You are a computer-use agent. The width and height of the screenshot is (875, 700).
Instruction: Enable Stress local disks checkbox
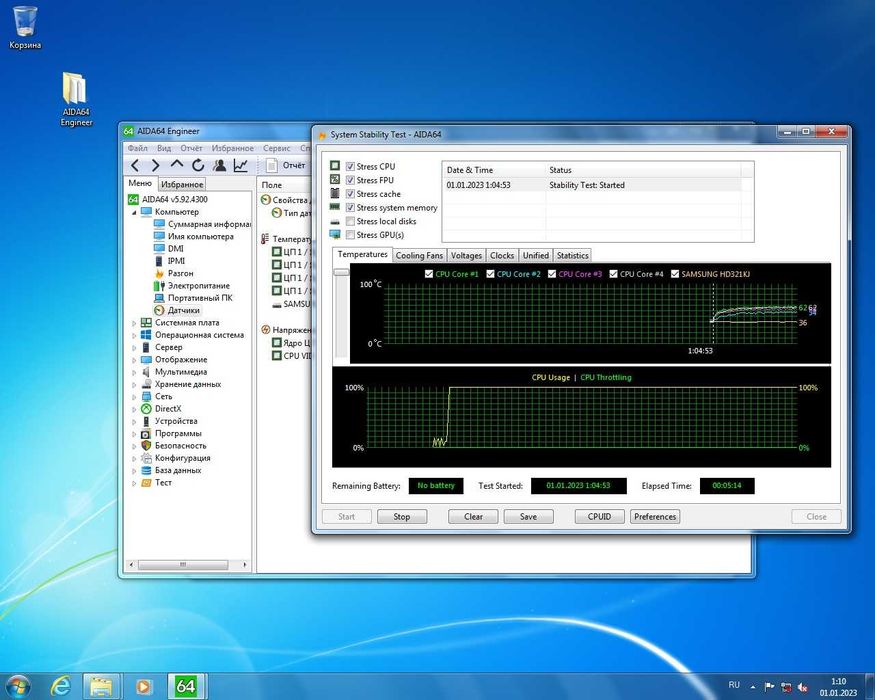click(x=350, y=221)
